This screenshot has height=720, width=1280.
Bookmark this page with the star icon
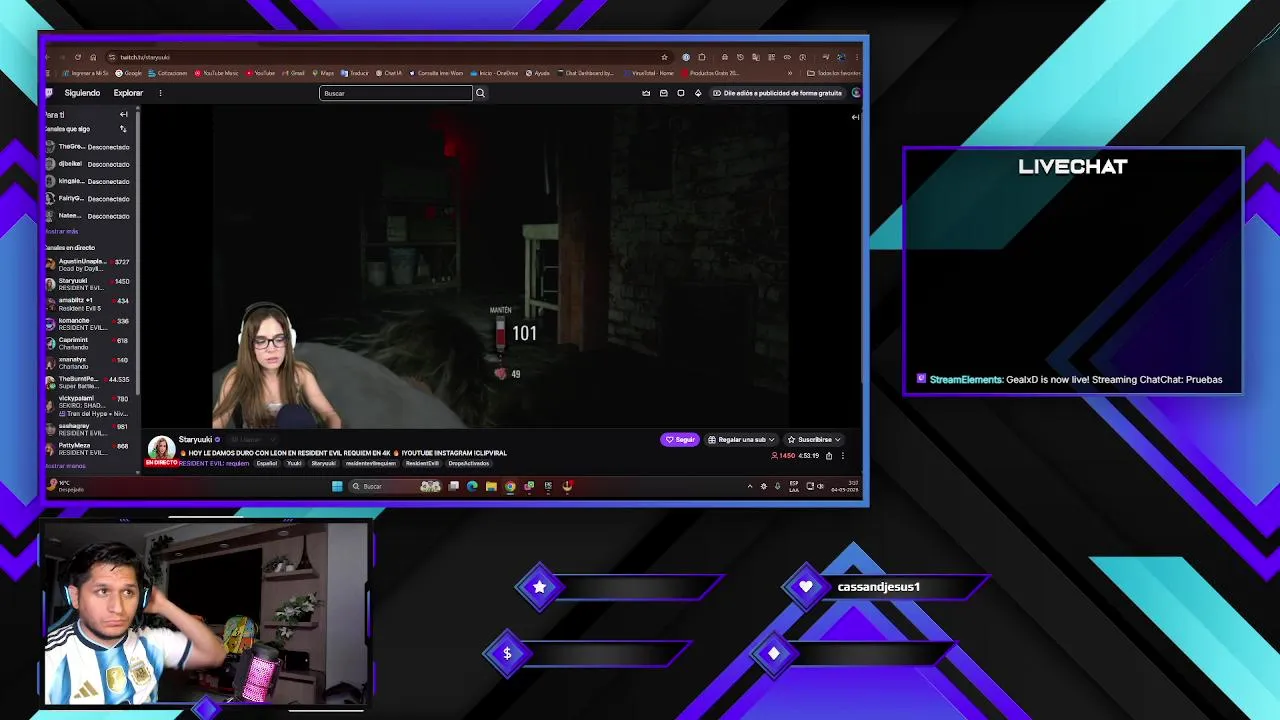point(664,57)
